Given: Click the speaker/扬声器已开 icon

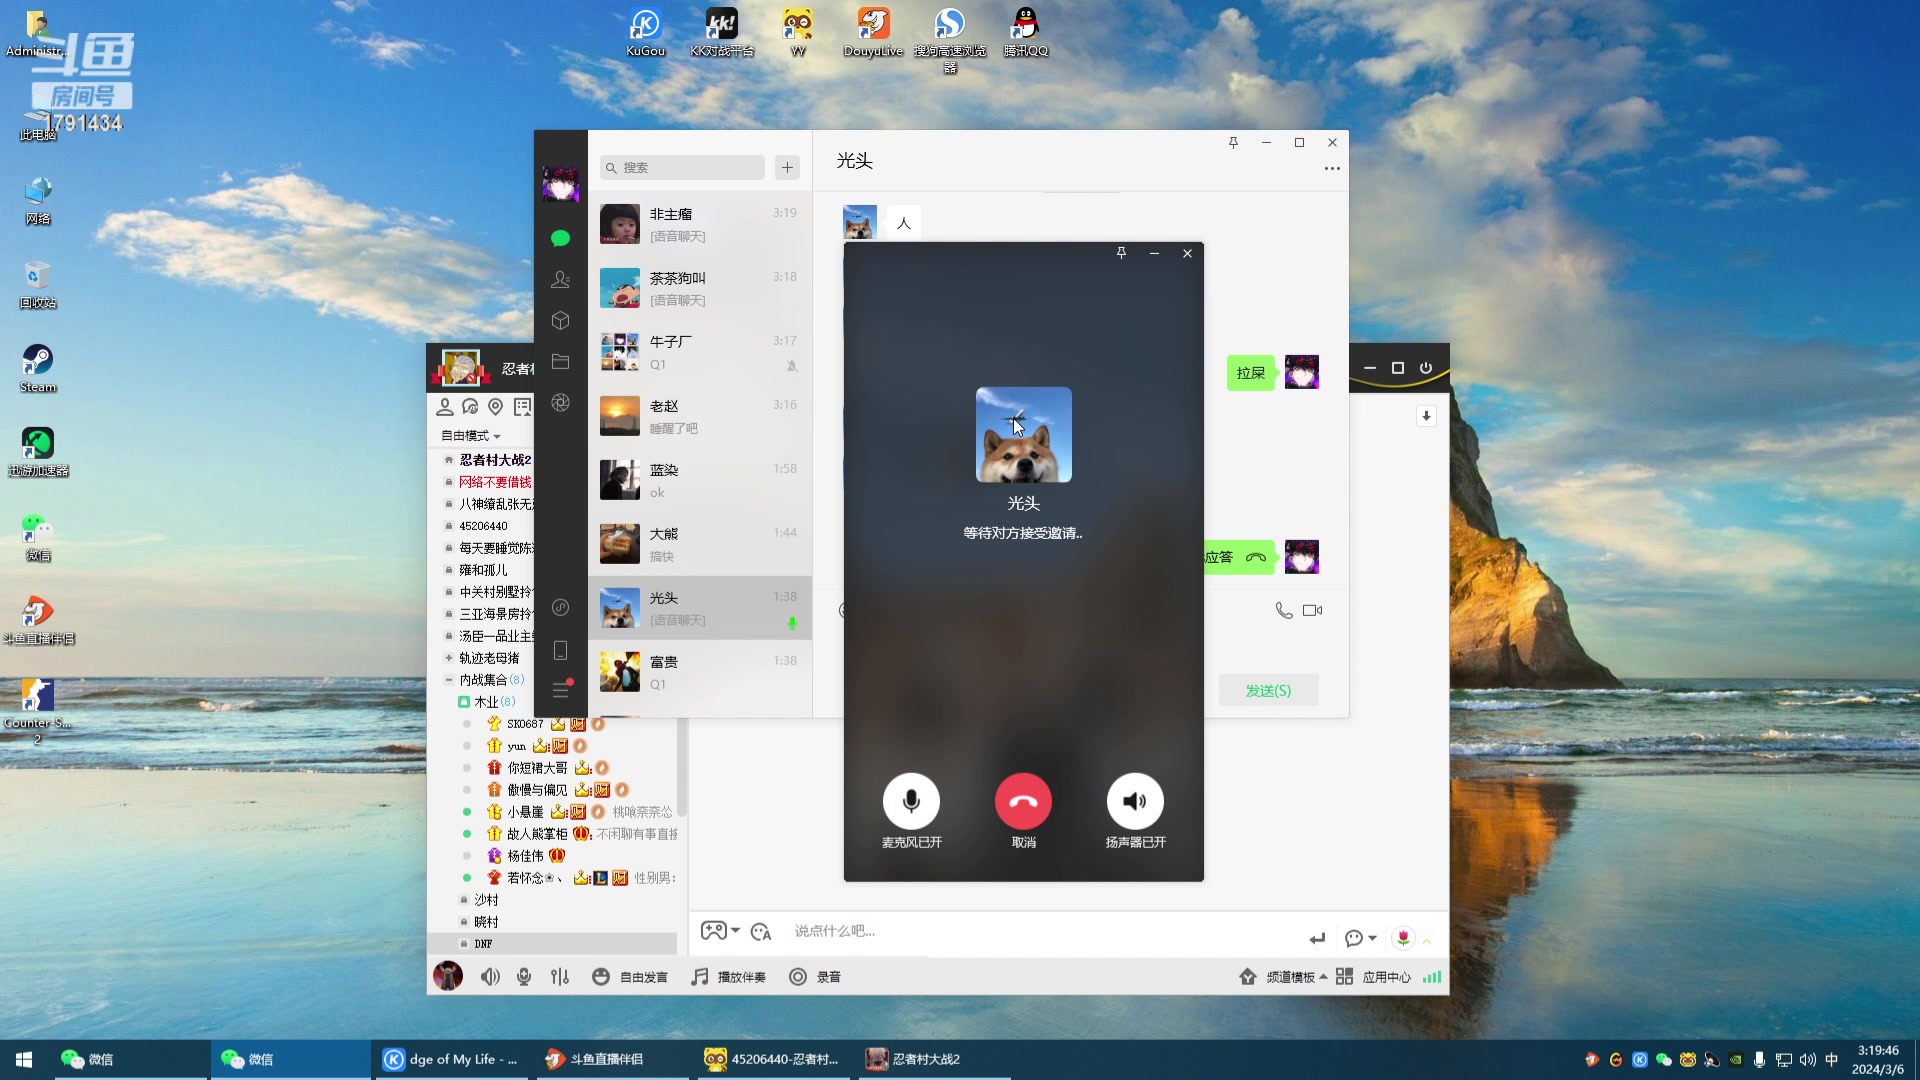Looking at the screenshot, I should click(1134, 800).
